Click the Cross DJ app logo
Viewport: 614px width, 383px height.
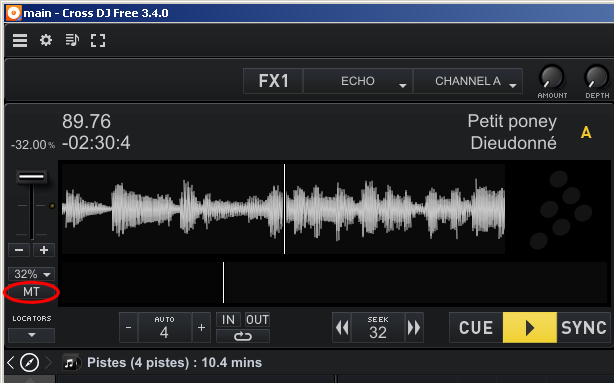coord(13,13)
